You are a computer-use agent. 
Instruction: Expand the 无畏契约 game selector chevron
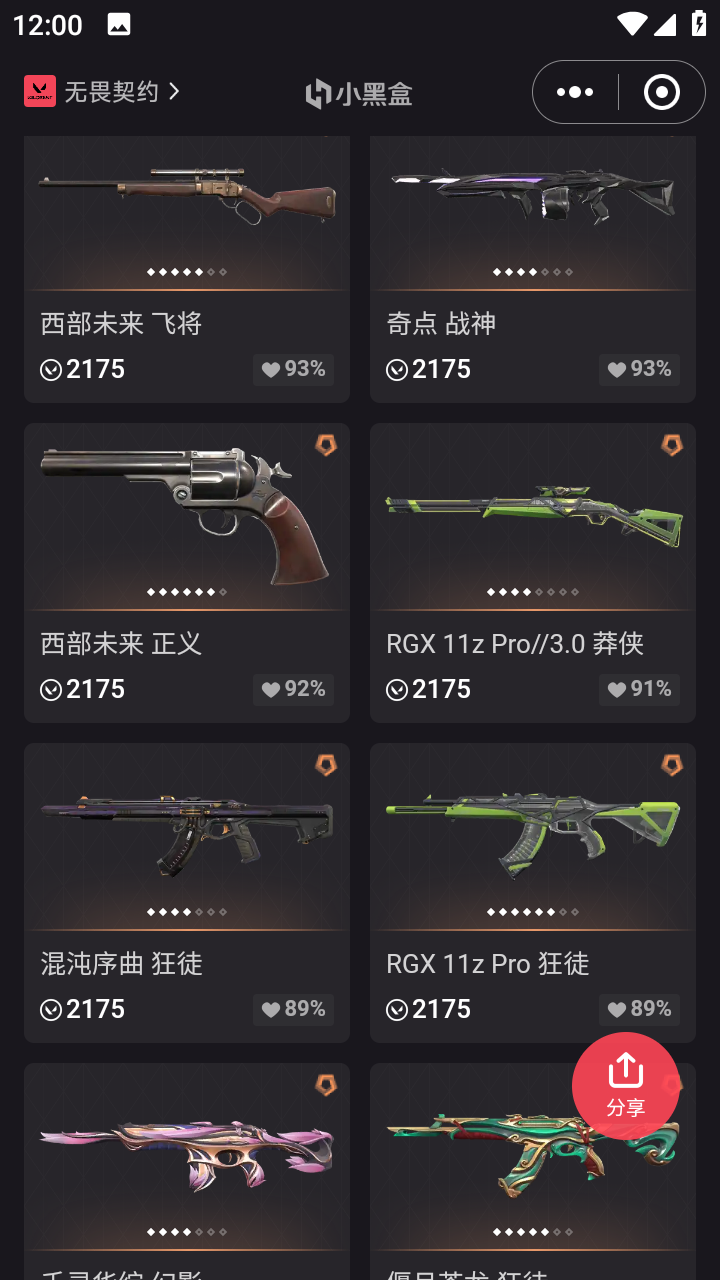coord(174,91)
